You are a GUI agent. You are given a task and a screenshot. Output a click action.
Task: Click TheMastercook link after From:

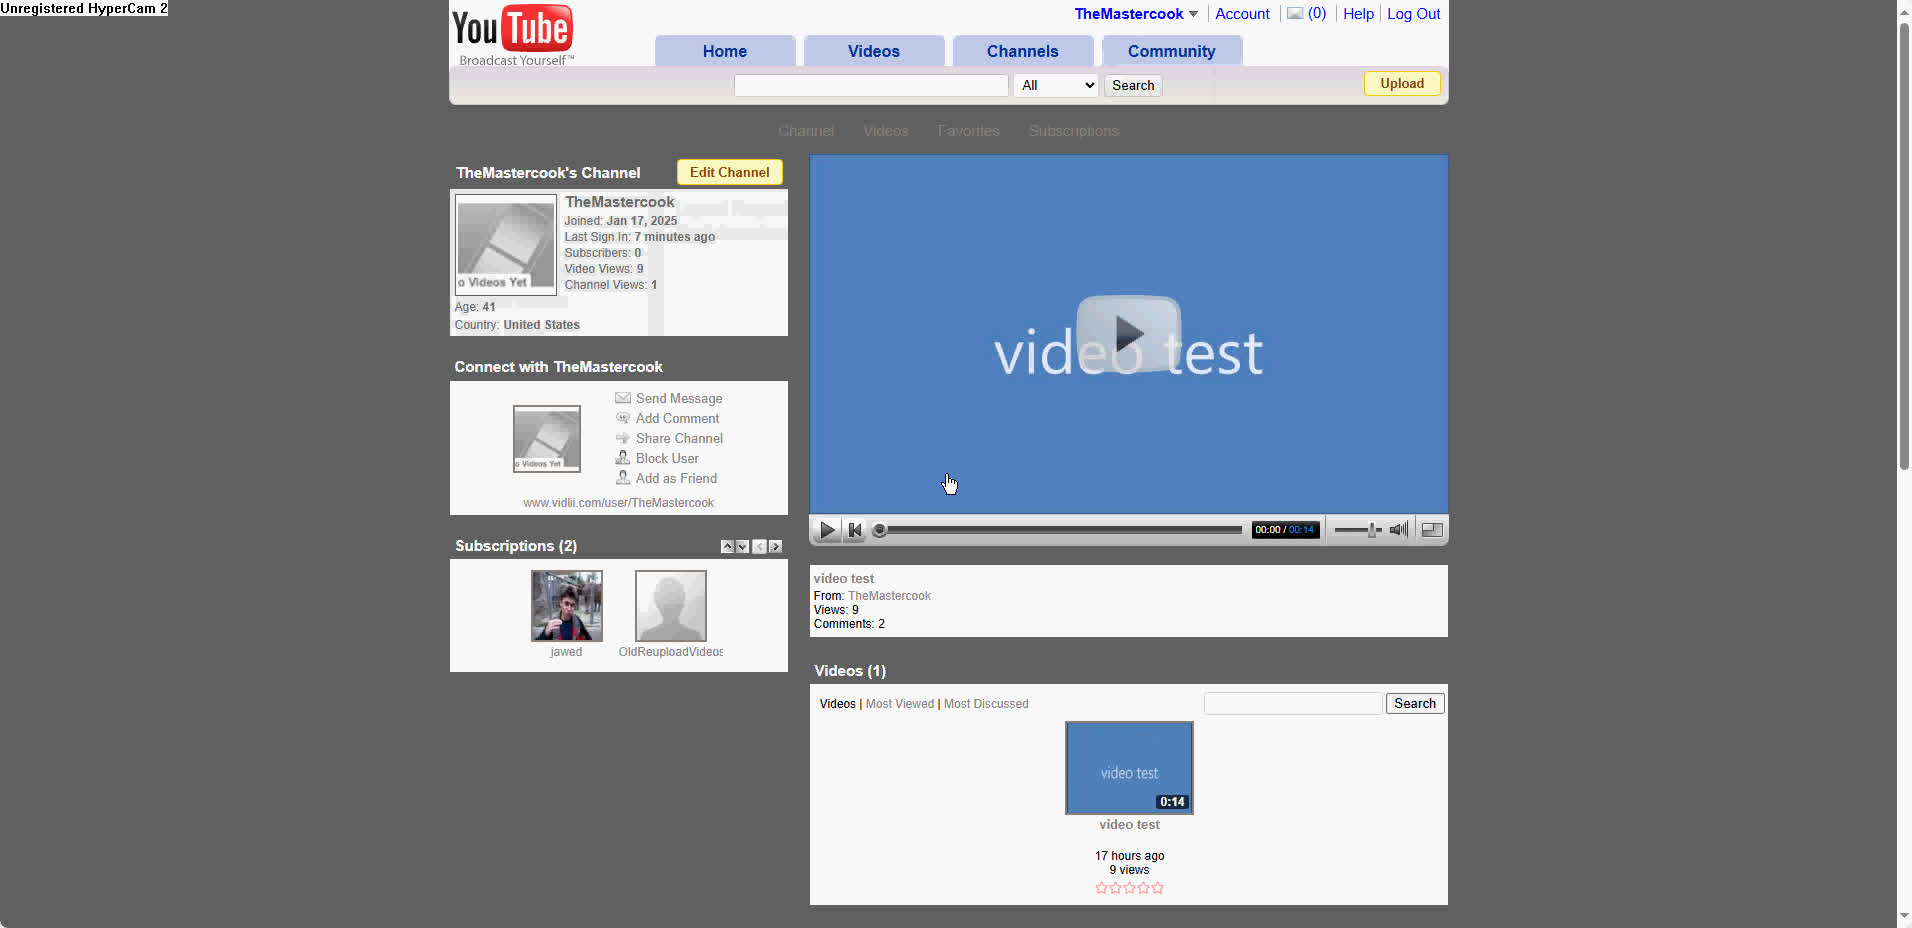[889, 596]
